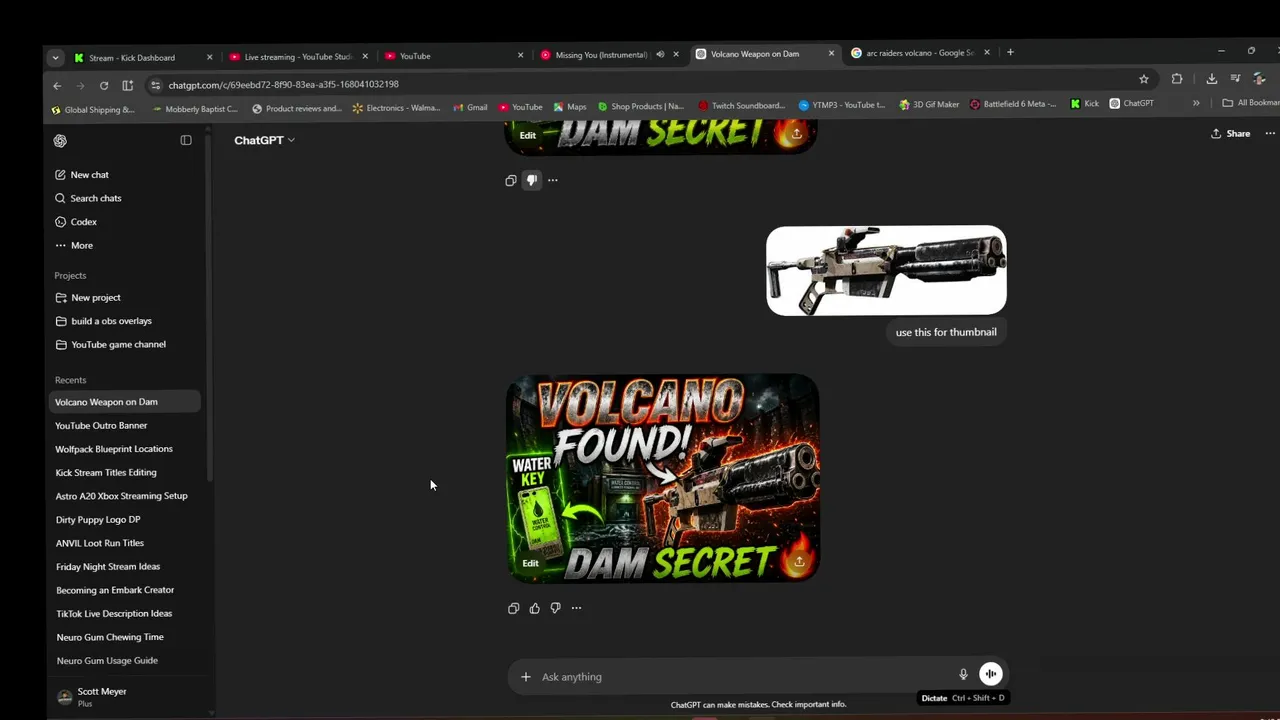Click the address bar URL
The height and width of the screenshot is (720, 1280).
(283, 85)
